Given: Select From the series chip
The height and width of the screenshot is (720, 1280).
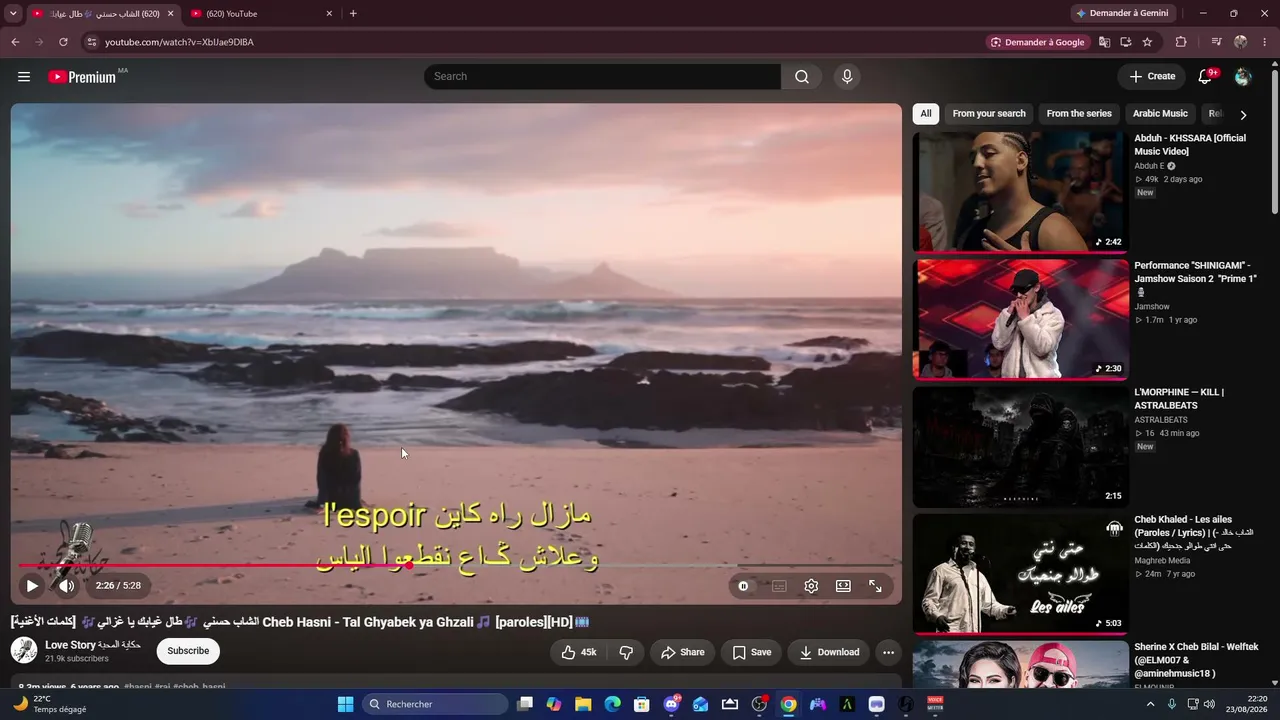Looking at the screenshot, I should (x=1079, y=114).
